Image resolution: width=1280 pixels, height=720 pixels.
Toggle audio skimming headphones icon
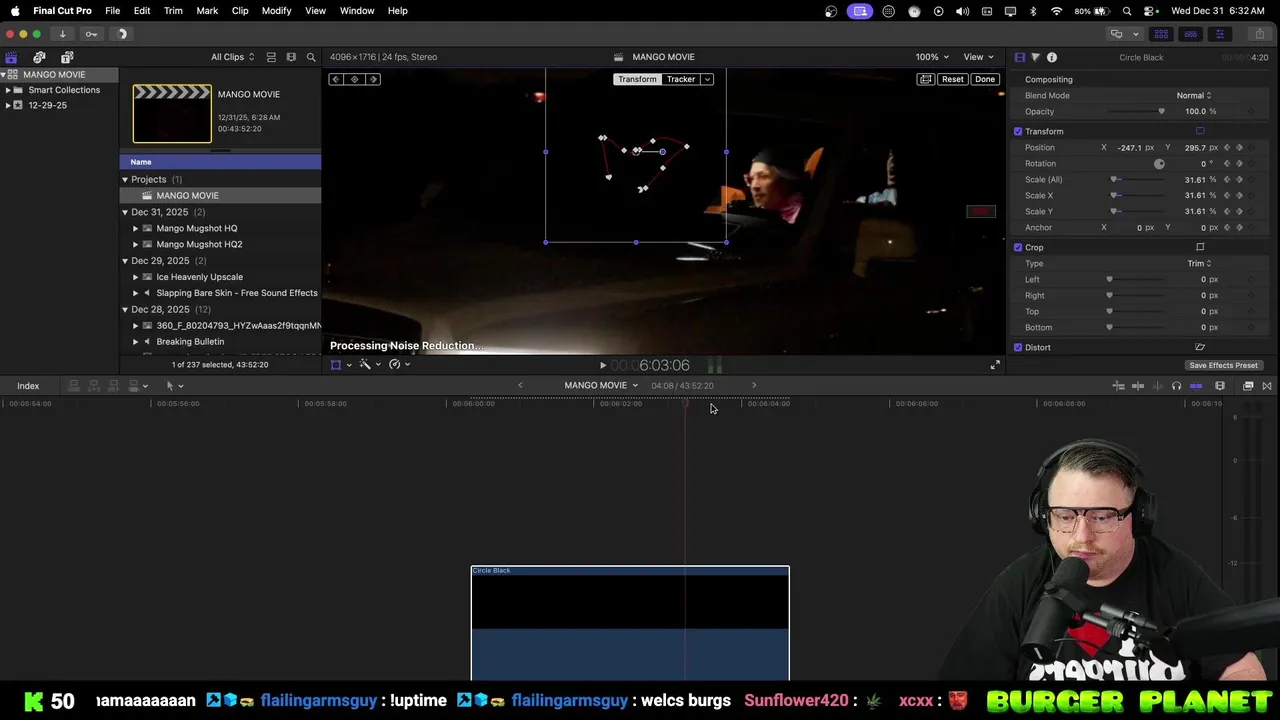coord(1176,386)
